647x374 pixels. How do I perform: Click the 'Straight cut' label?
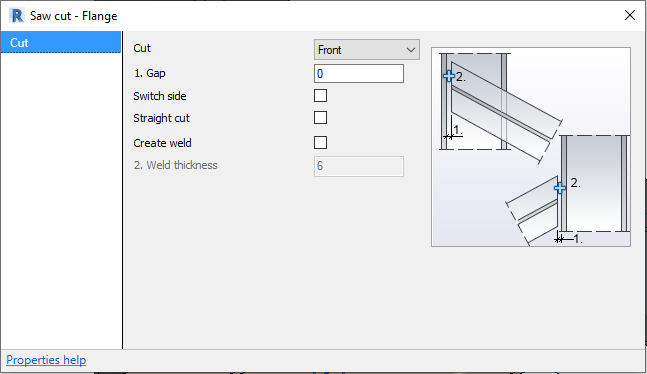pos(161,118)
